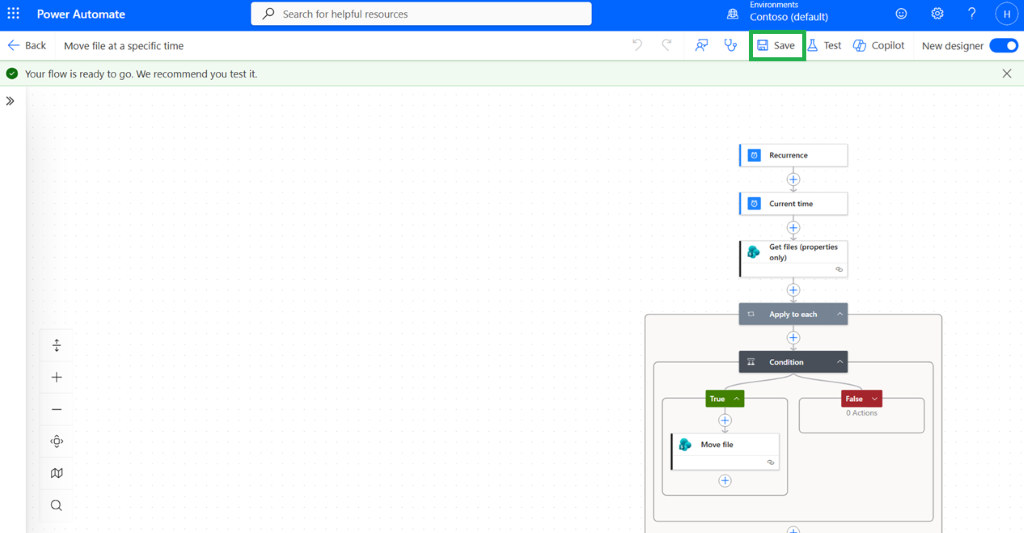Go back with the Back button
The height and width of the screenshot is (533, 1024).
point(27,46)
